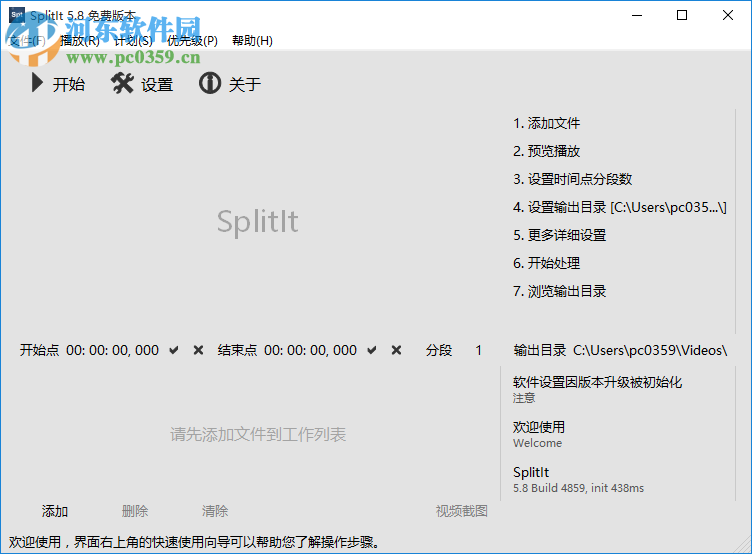This screenshot has width=752, height=554.
Task: Click the 结束点 label
Action: [237, 350]
